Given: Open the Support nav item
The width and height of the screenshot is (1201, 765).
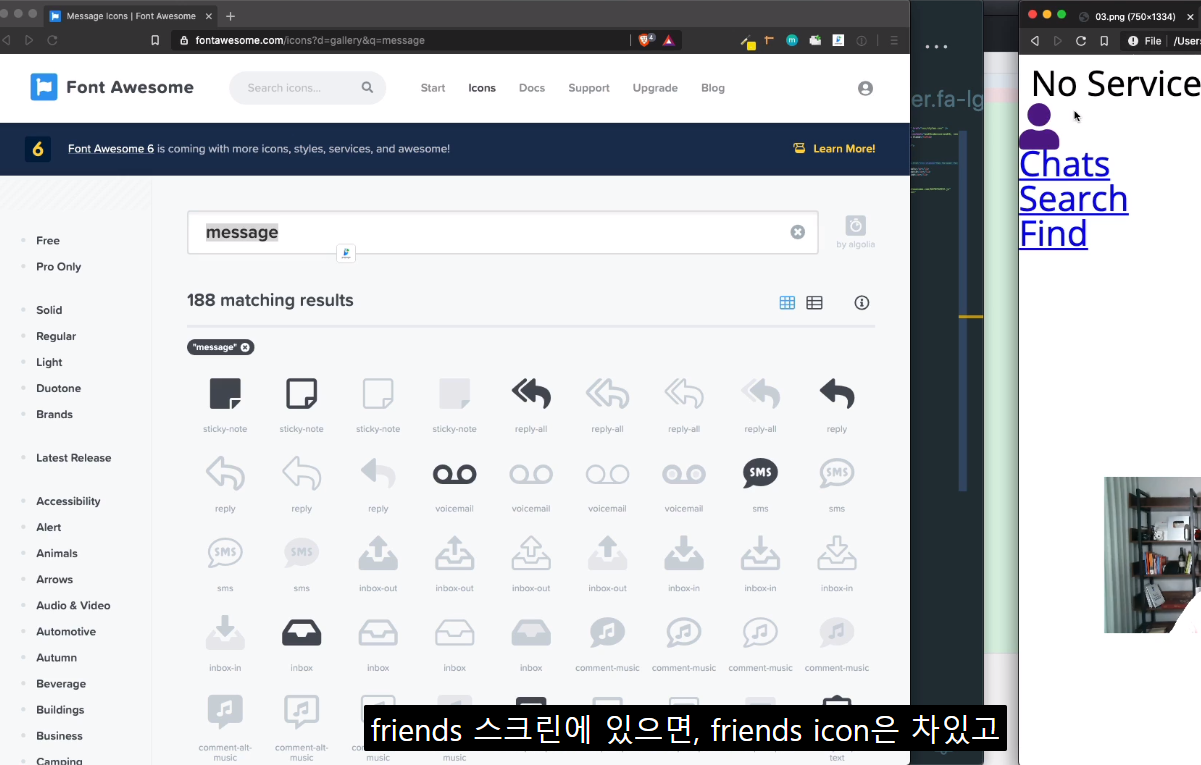Looking at the screenshot, I should point(589,88).
